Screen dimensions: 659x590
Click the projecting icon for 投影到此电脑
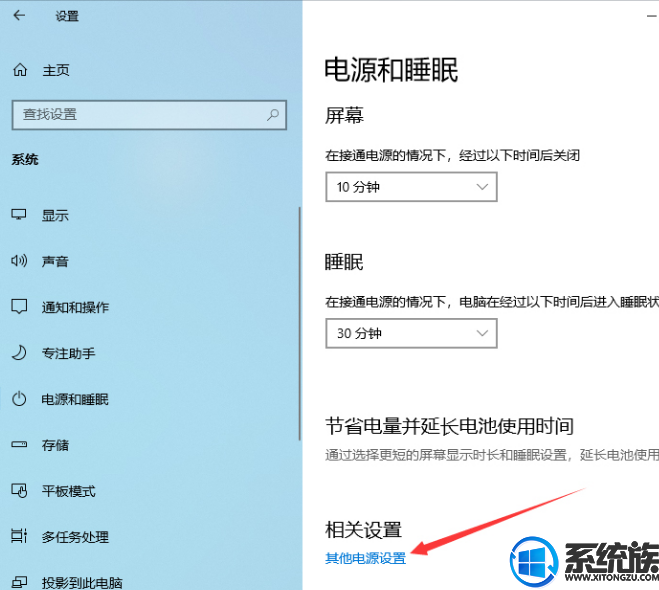pos(19,582)
